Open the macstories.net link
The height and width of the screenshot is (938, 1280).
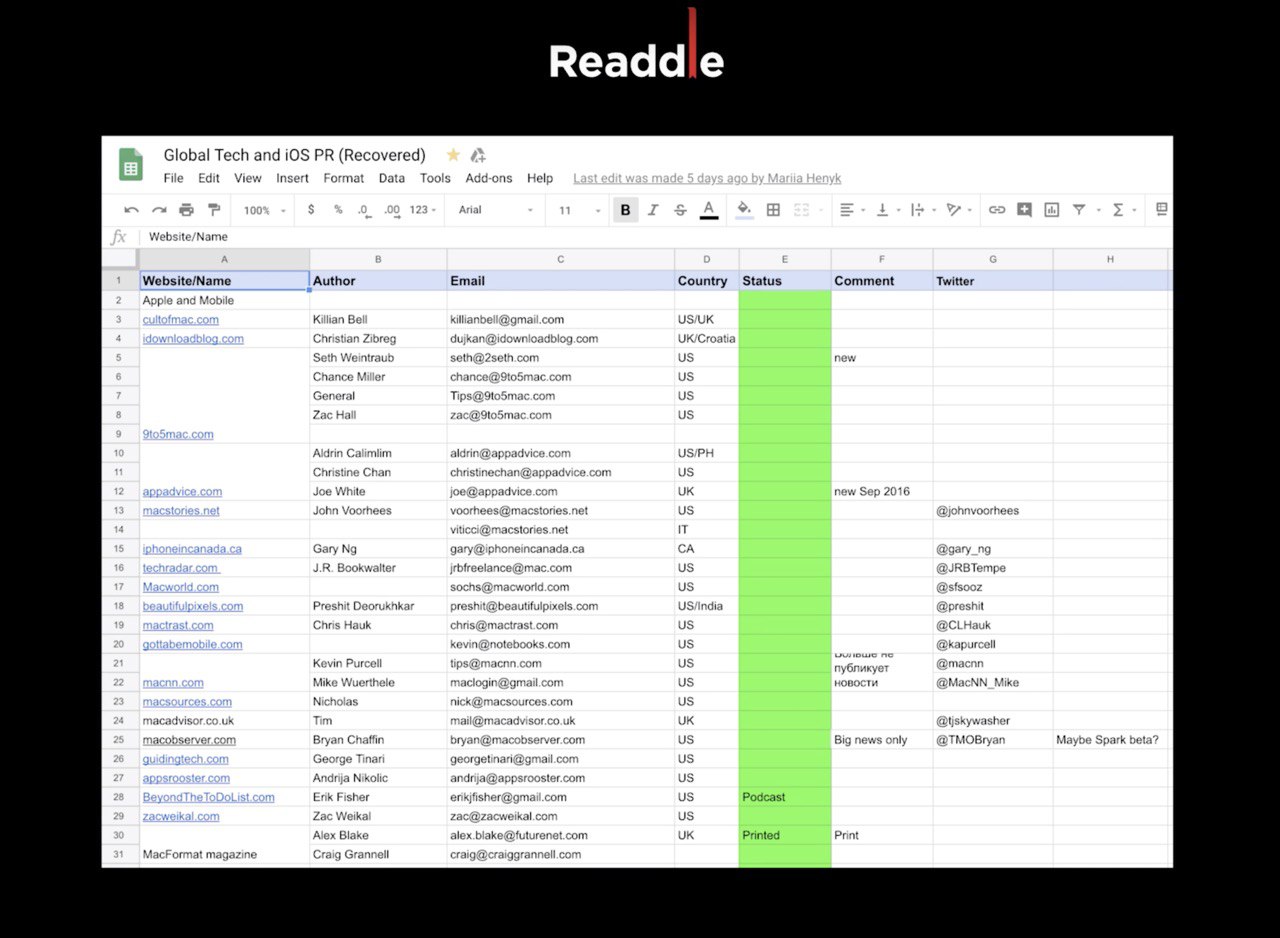(x=181, y=511)
